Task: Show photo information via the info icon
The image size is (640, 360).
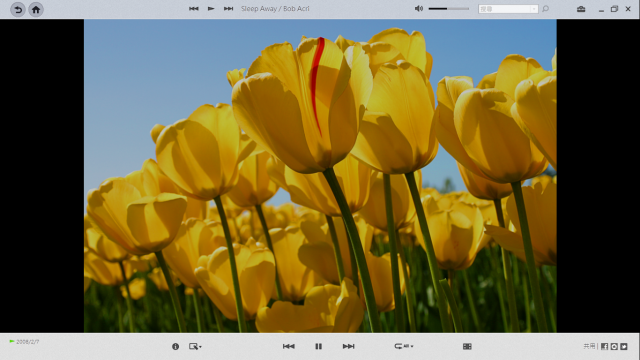Action: [176, 347]
